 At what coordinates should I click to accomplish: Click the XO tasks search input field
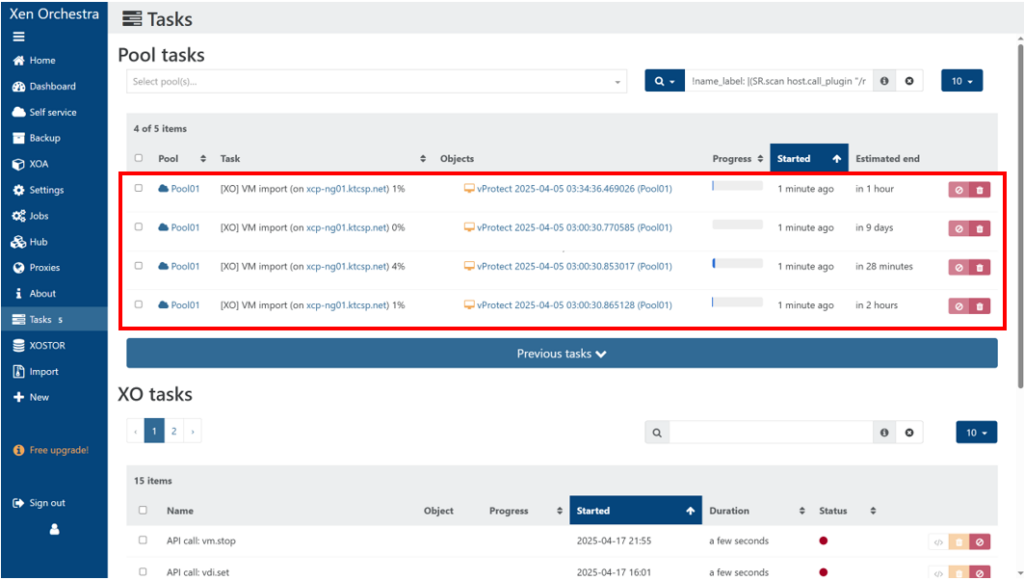coord(770,432)
